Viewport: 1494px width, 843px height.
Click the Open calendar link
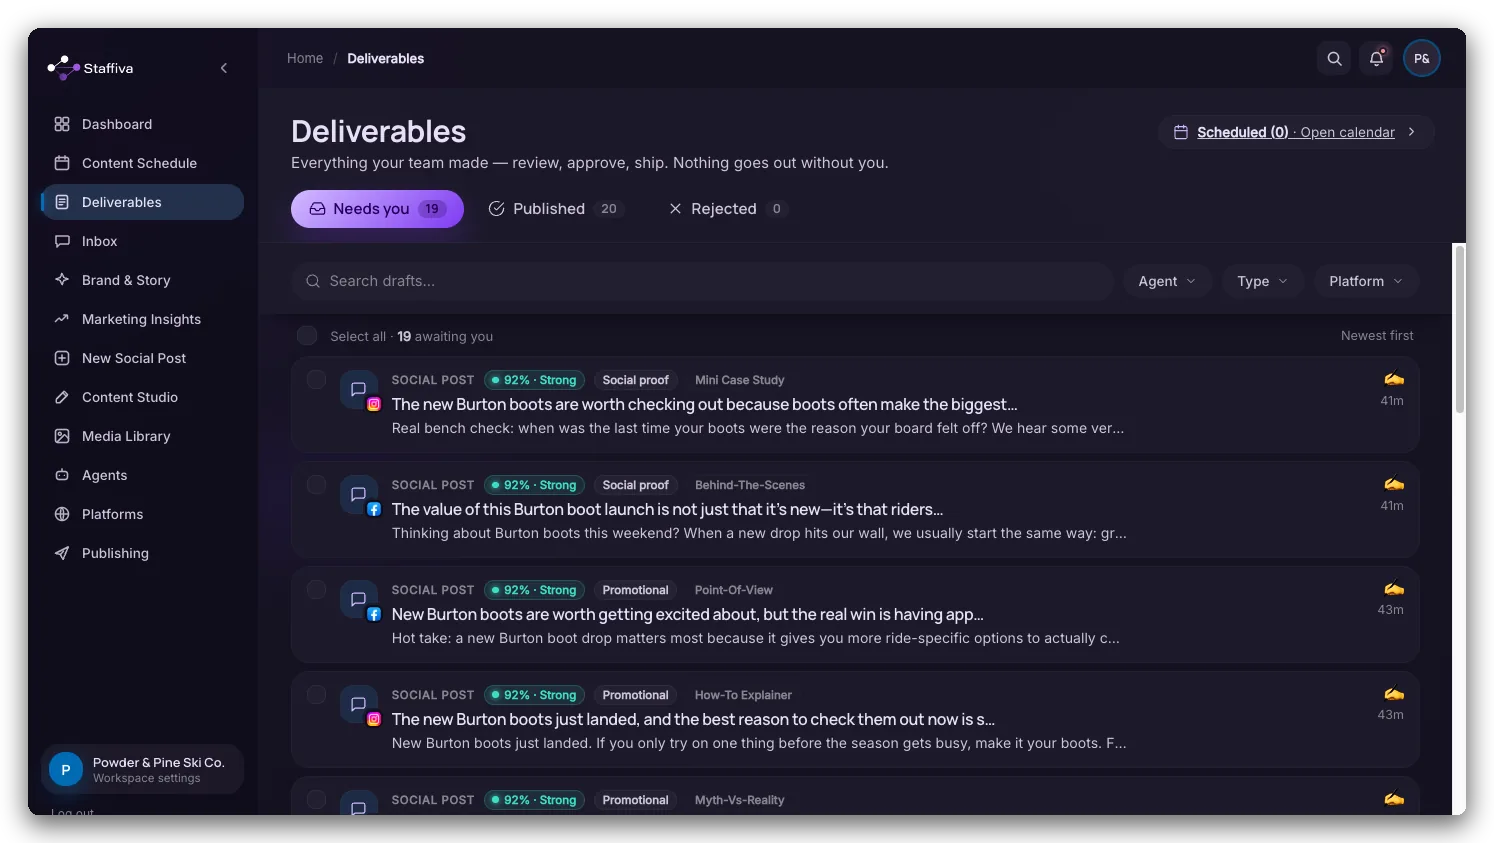pos(1347,132)
